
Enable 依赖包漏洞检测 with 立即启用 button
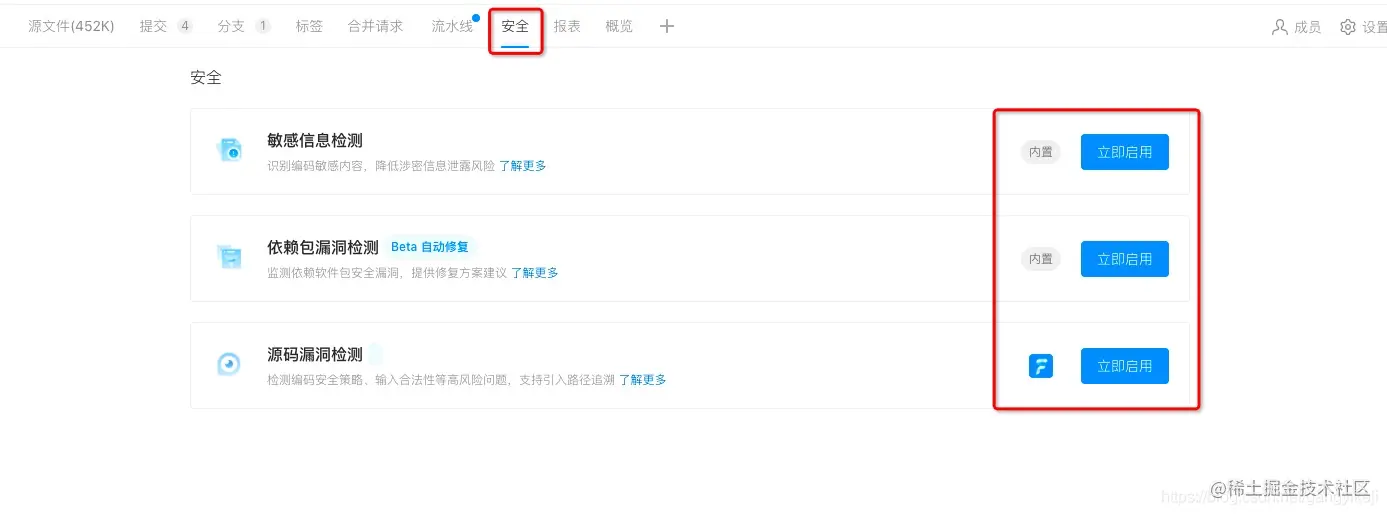coord(1125,259)
